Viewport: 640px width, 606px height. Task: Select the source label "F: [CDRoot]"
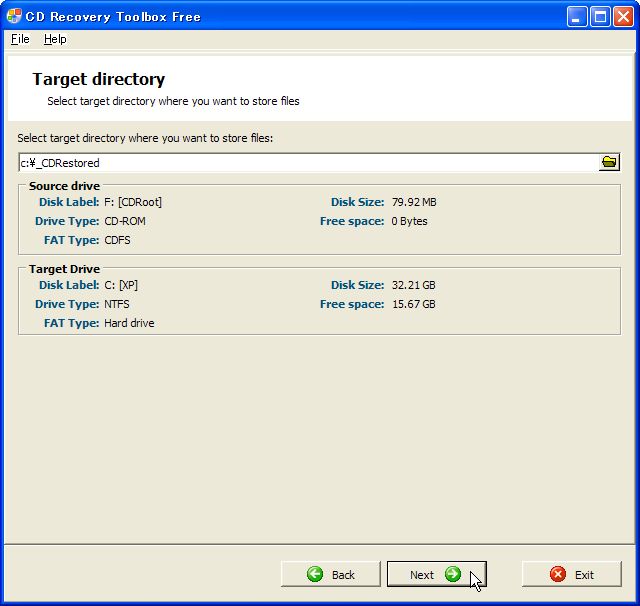[x=133, y=202]
